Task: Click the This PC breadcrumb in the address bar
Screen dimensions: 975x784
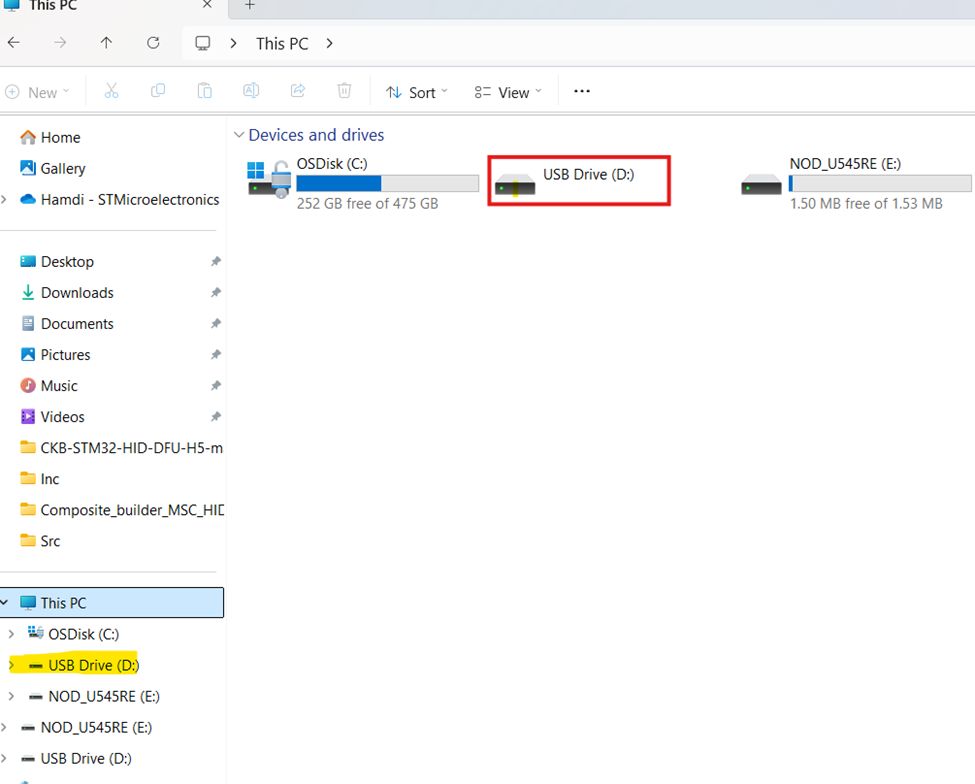Action: [x=282, y=44]
